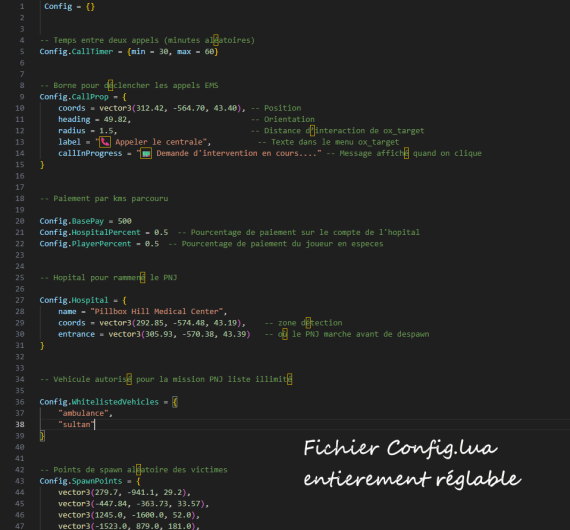The image size is (570, 530).
Task: Click the "Pillbox Hill Medical Center" string
Action: tap(156, 312)
